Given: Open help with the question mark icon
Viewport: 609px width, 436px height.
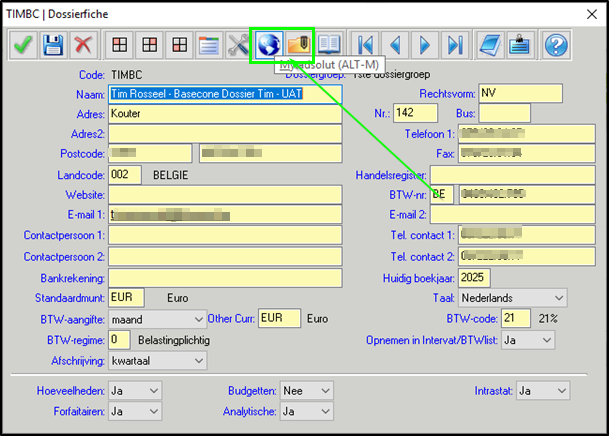Looking at the screenshot, I should pyautogui.click(x=556, y=45).
